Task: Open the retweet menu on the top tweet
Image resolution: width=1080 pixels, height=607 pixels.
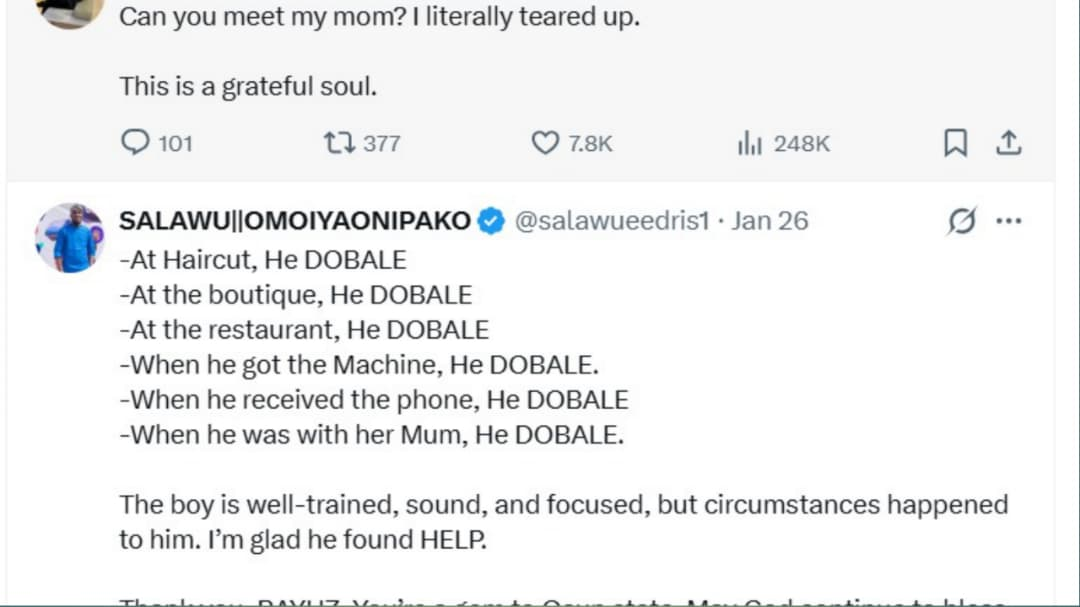Action: coord(338,144)
